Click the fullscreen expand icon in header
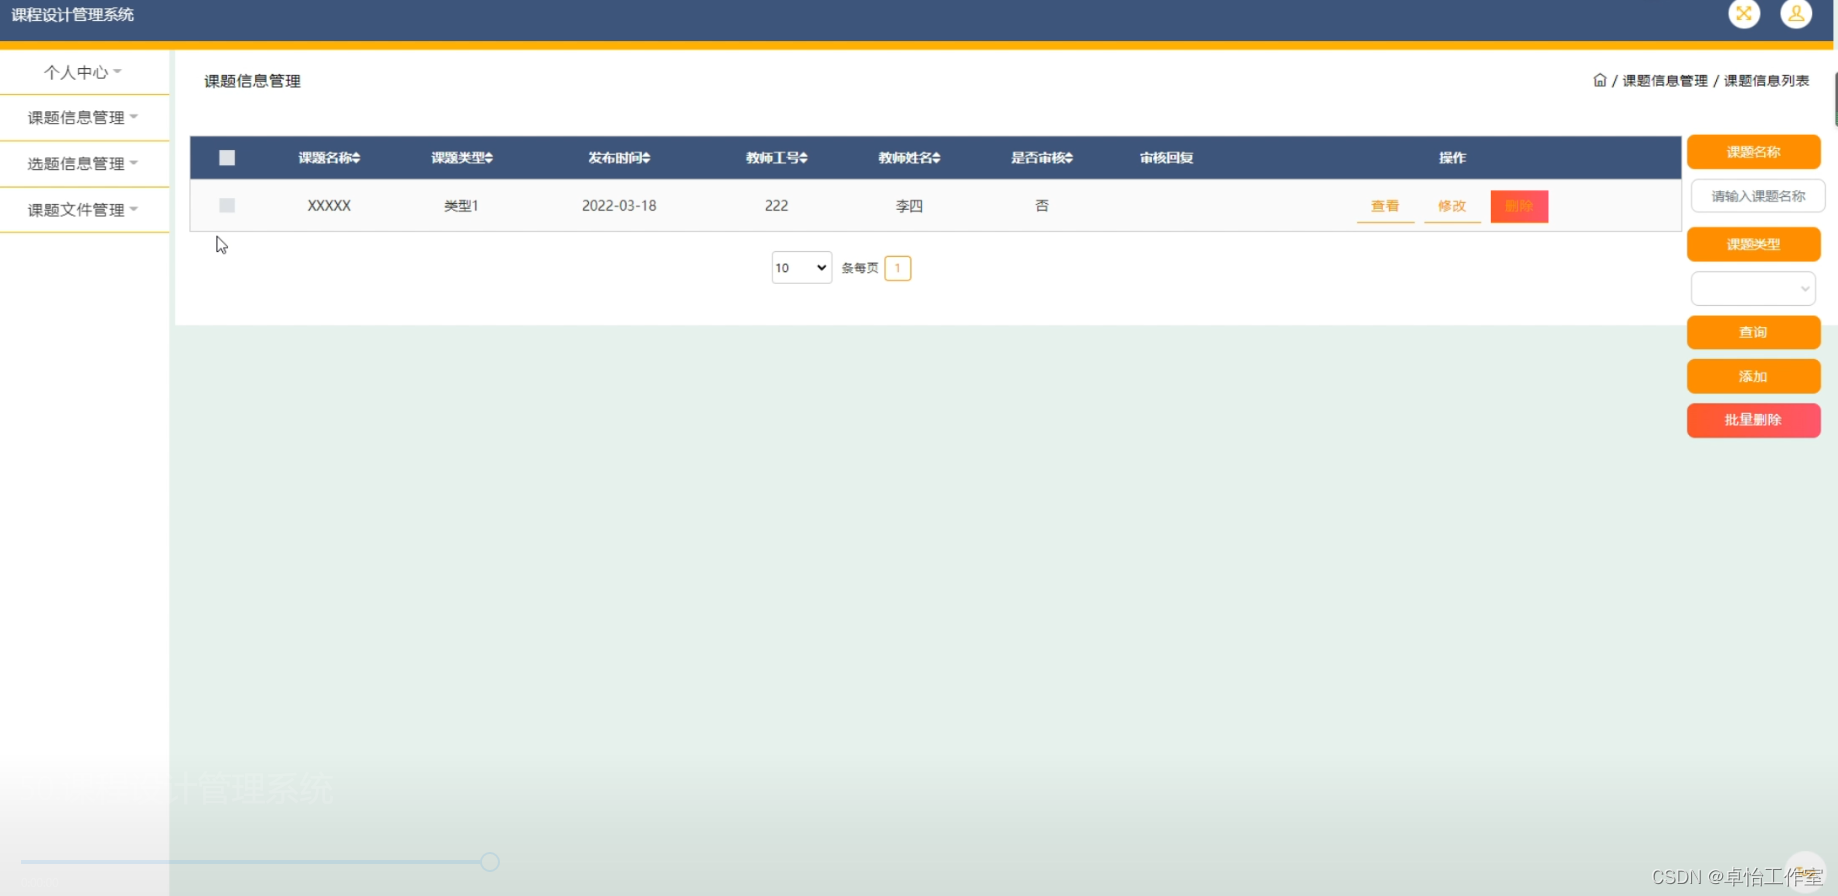1838x896 pixels. (1744, 13)
